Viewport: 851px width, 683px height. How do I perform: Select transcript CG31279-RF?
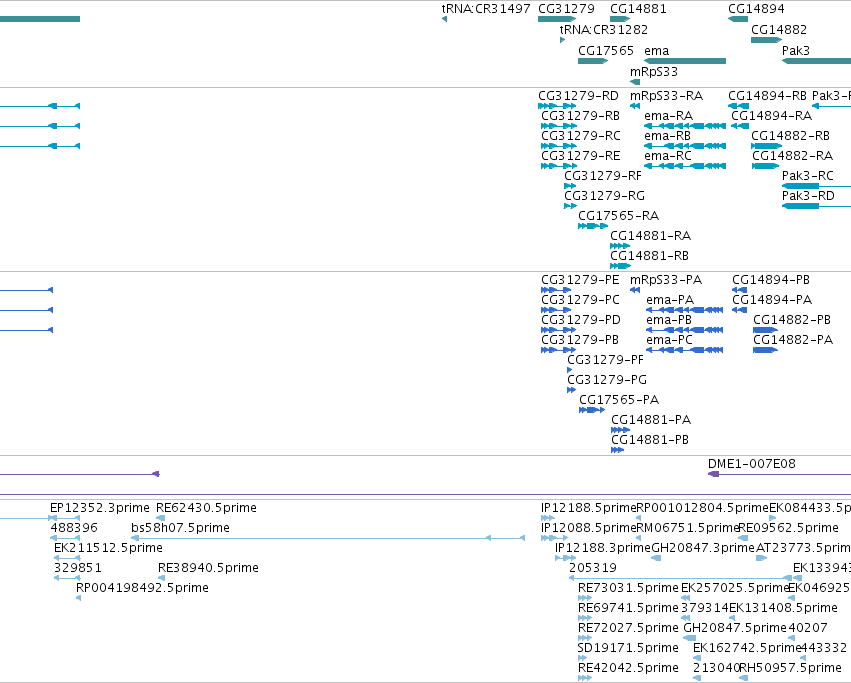pyautogui.click(x=602, y=176)
